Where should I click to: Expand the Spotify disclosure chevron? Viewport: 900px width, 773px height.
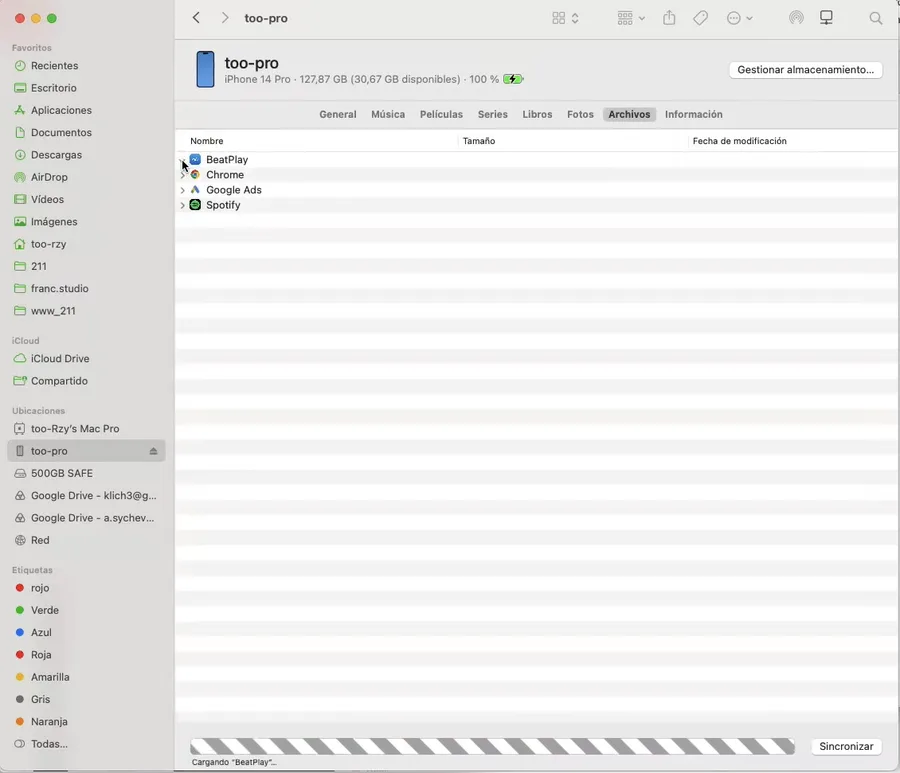tap(182, 205)
